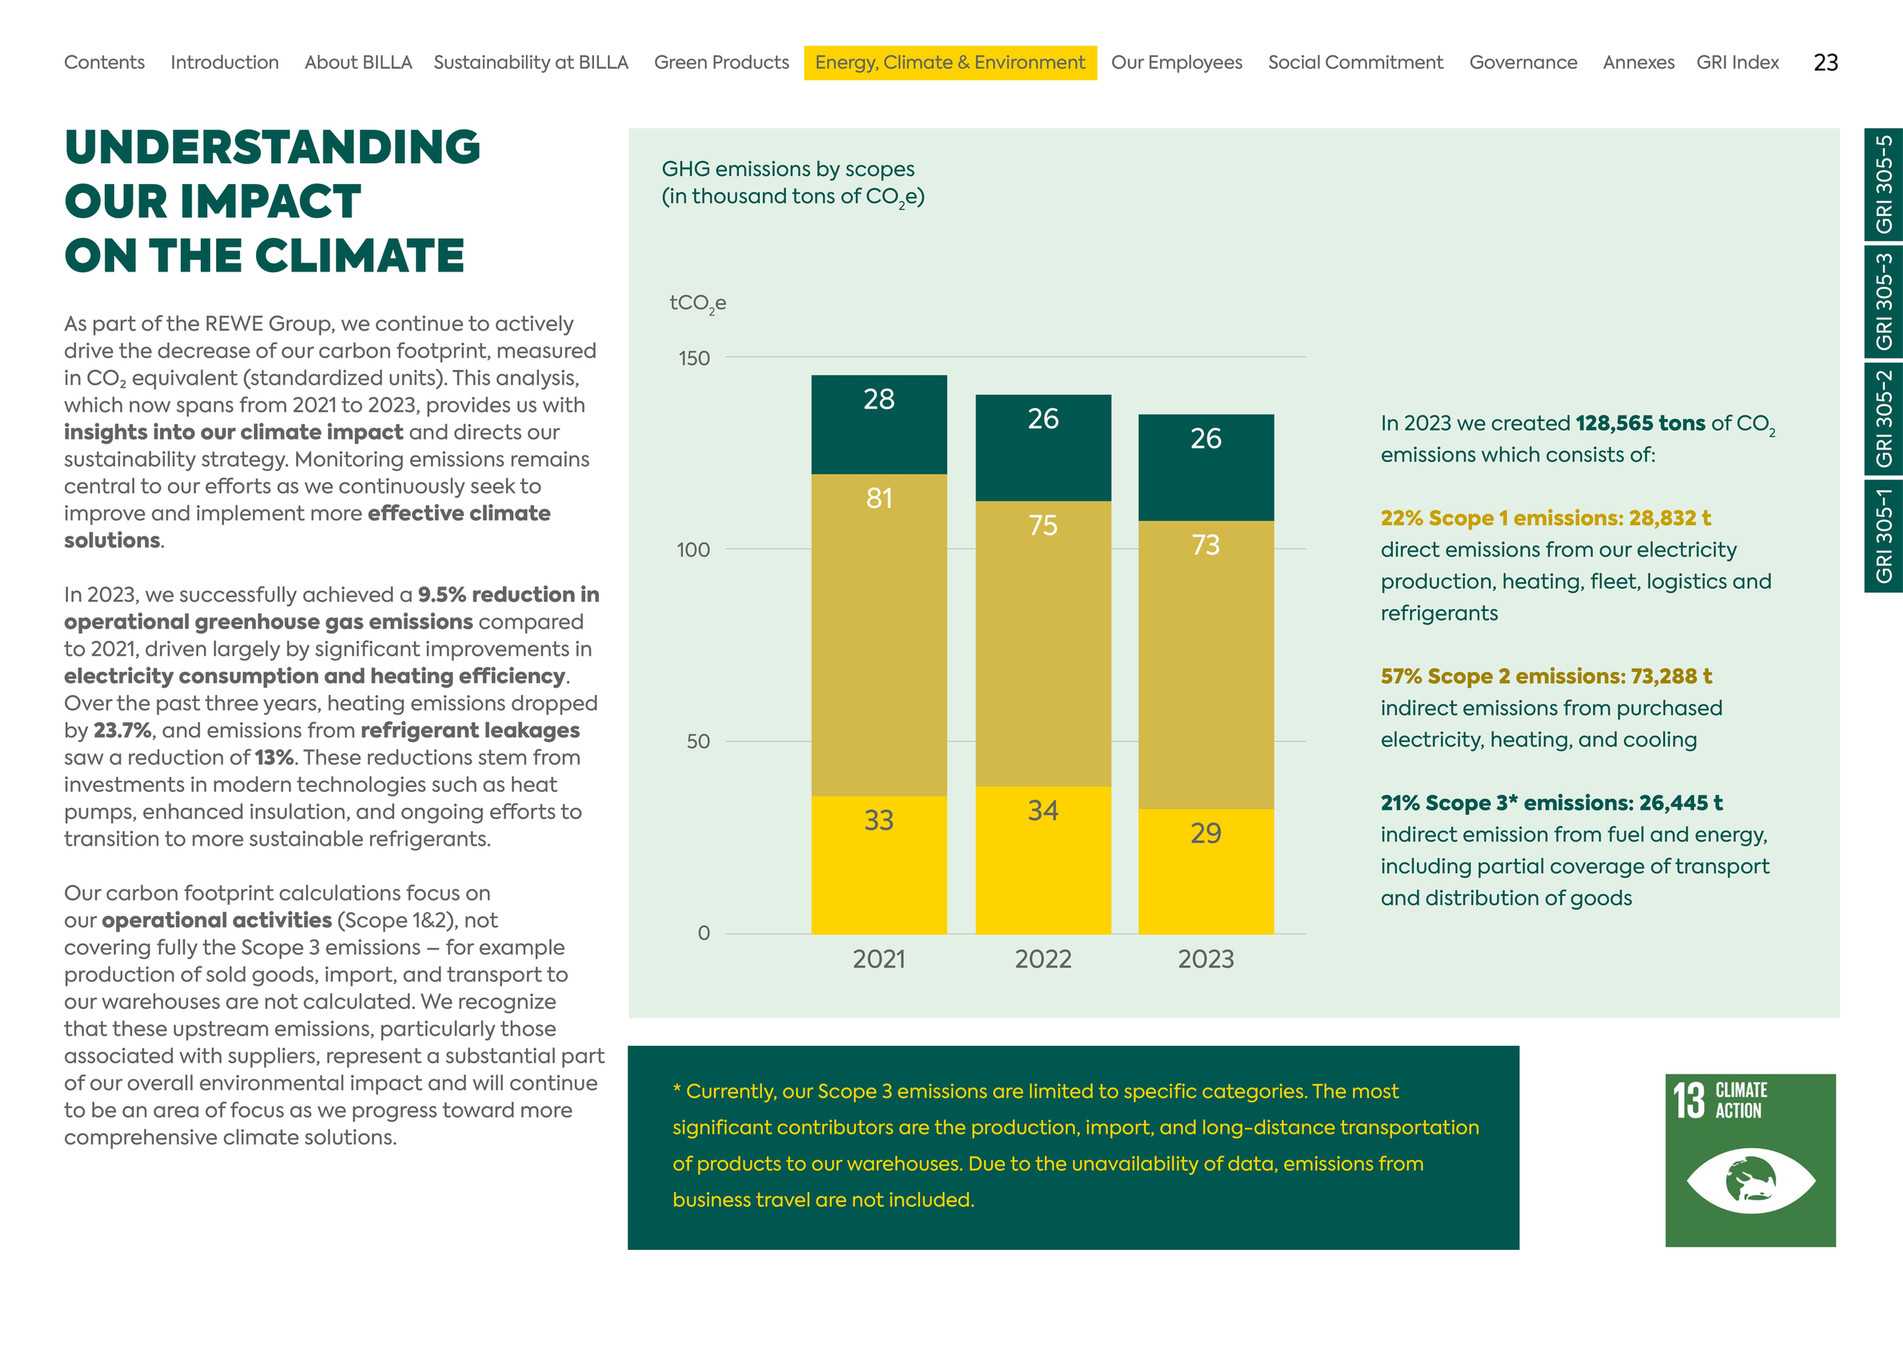Click the 2022 gold segment labeled 75
Image resolution: width=1903 pixels, height=1346 pixels.
click(1043, 644)
